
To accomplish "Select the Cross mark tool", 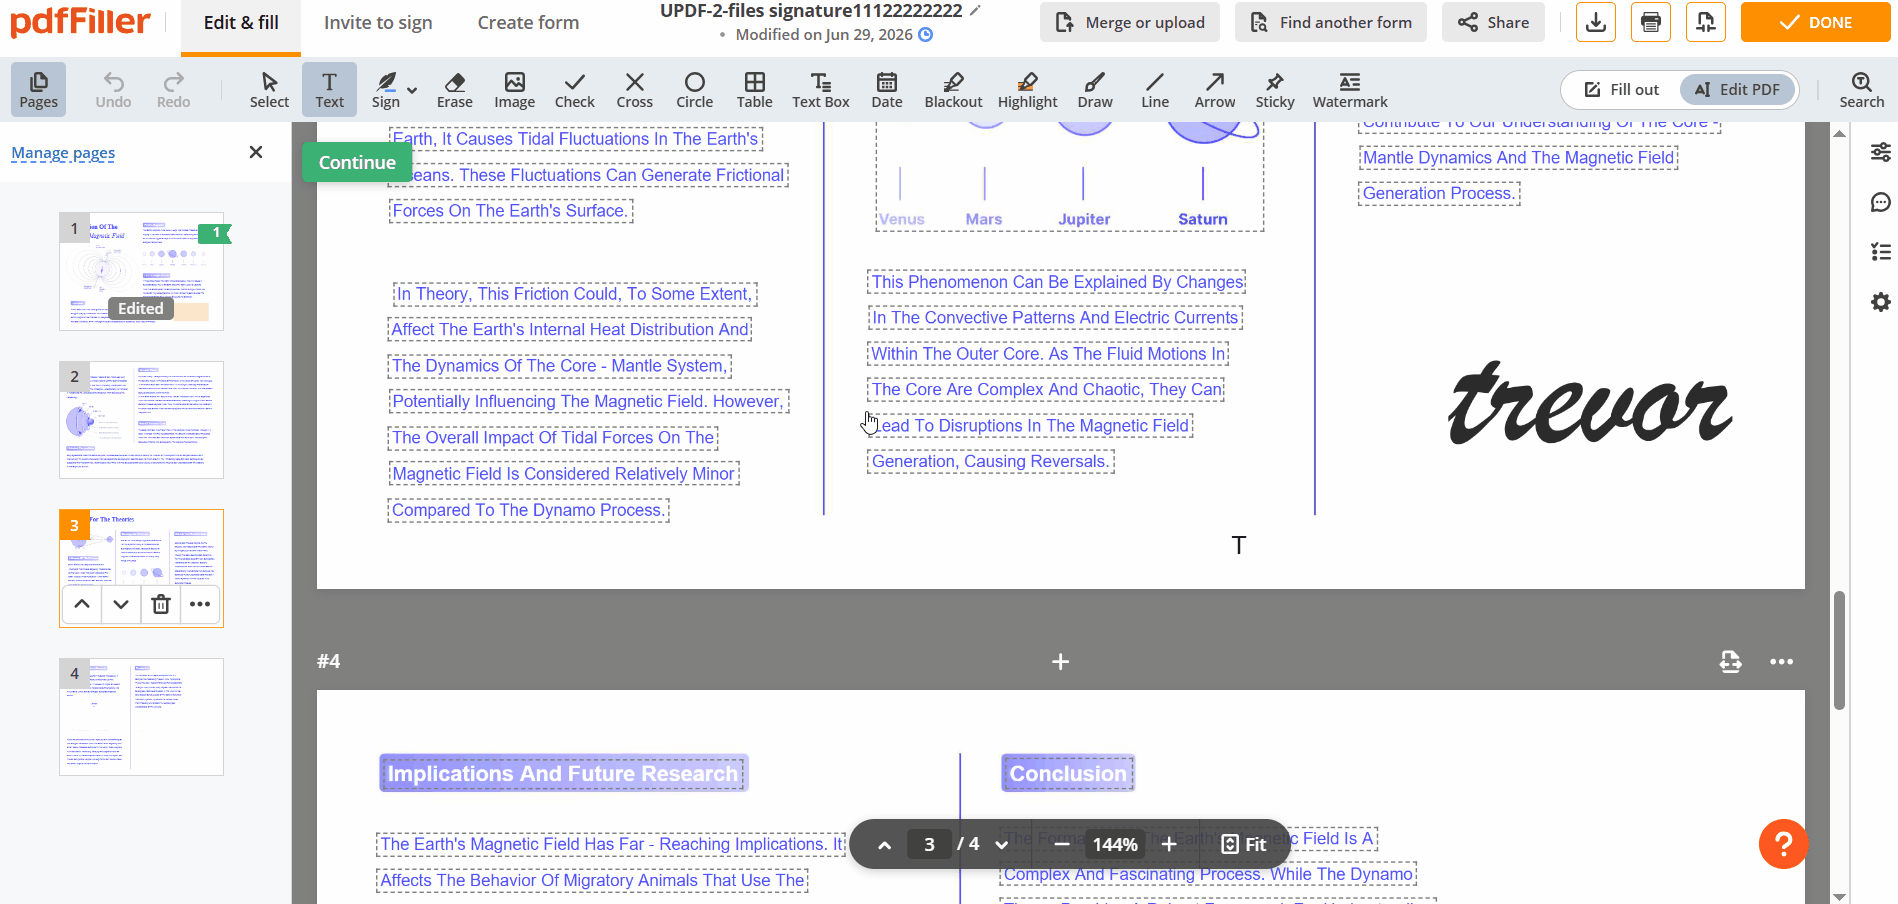I will pos(634,89).
